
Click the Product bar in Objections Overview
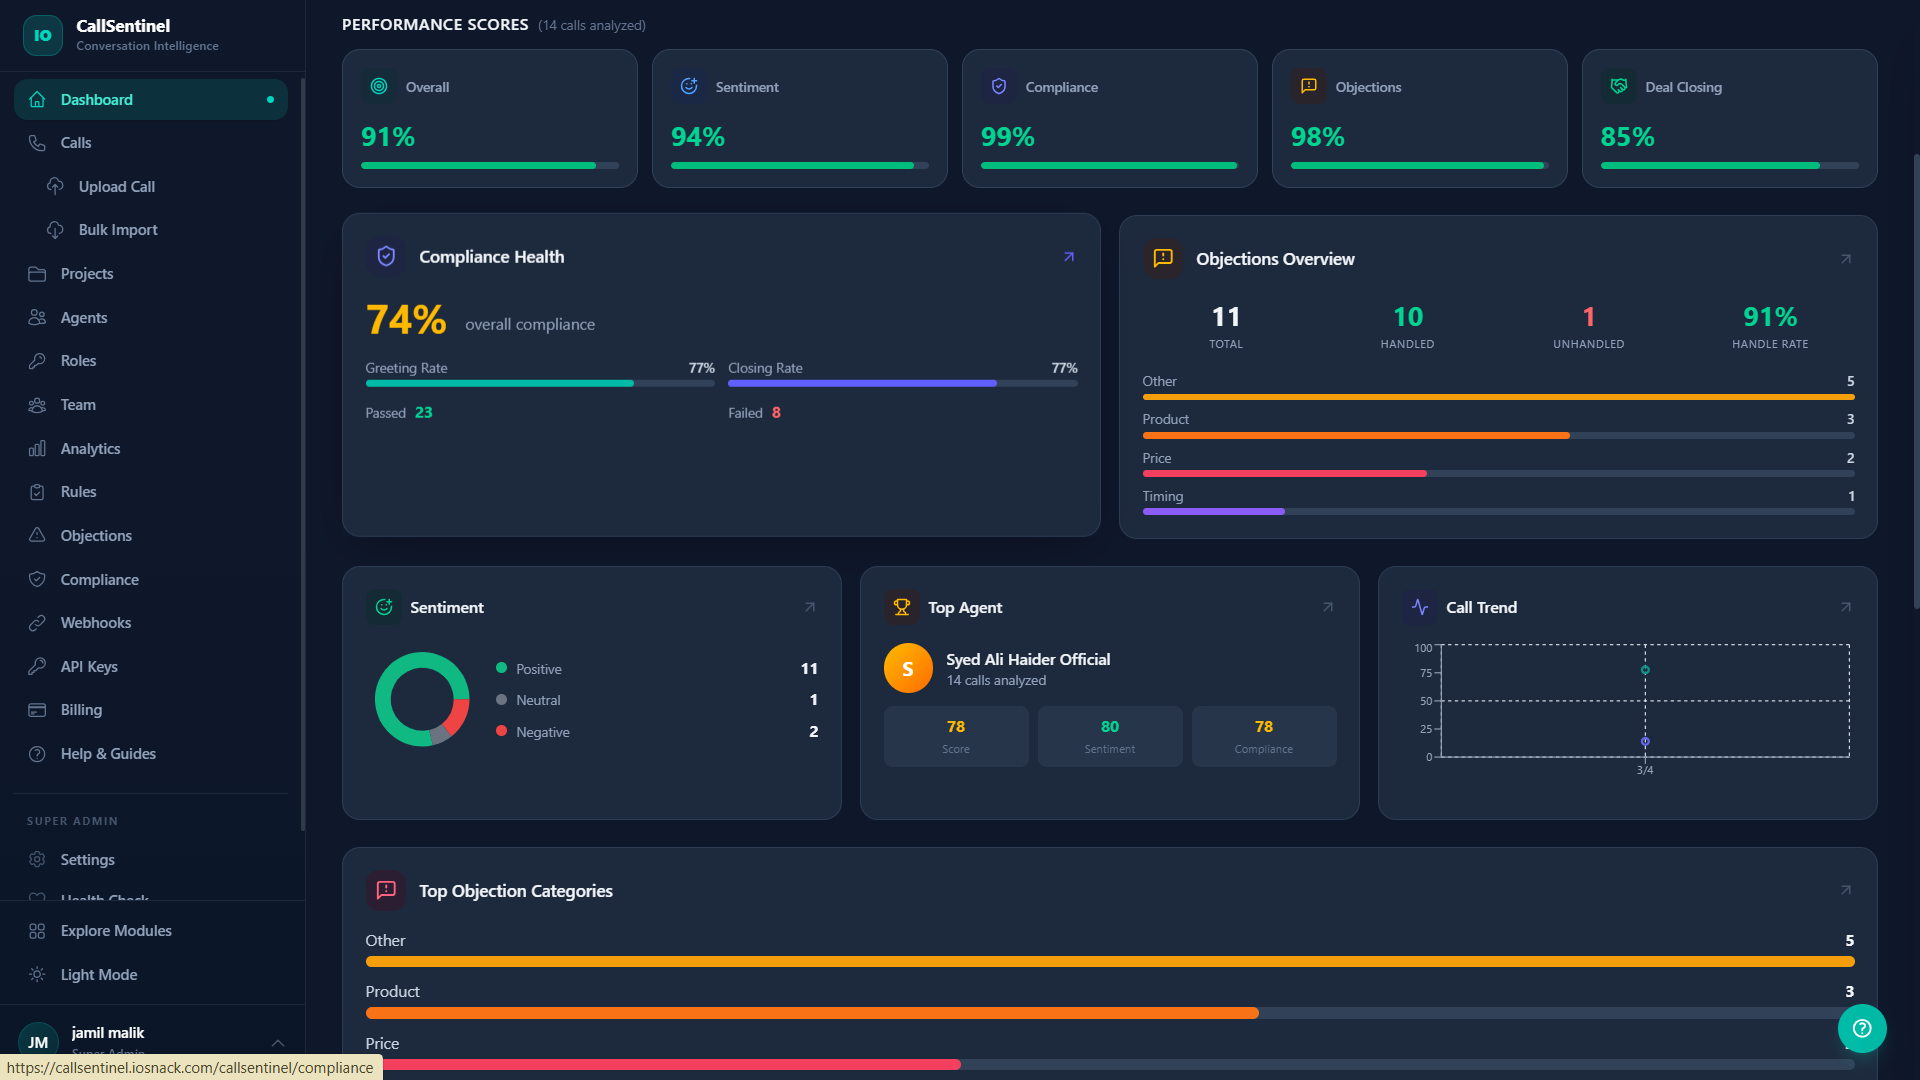click(1498, 436)
